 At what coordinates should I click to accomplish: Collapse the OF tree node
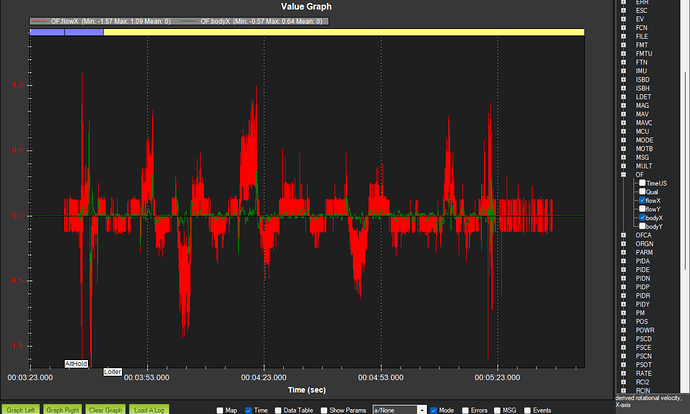point(624,175)
